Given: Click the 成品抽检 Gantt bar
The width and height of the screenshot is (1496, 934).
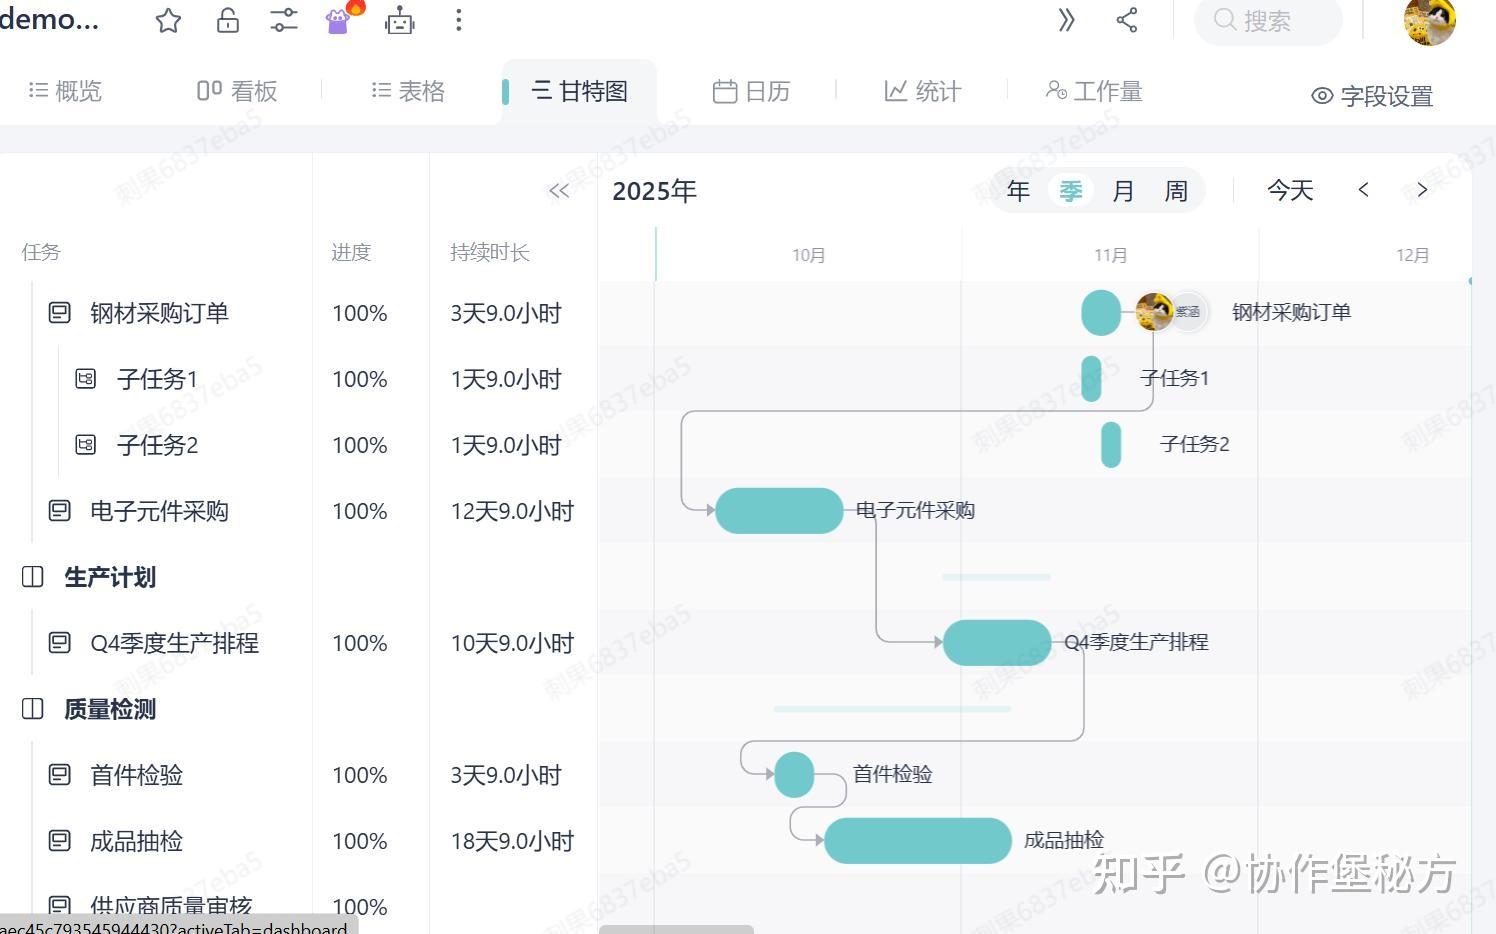Looking at the screenshot, I should pos(918,840).
